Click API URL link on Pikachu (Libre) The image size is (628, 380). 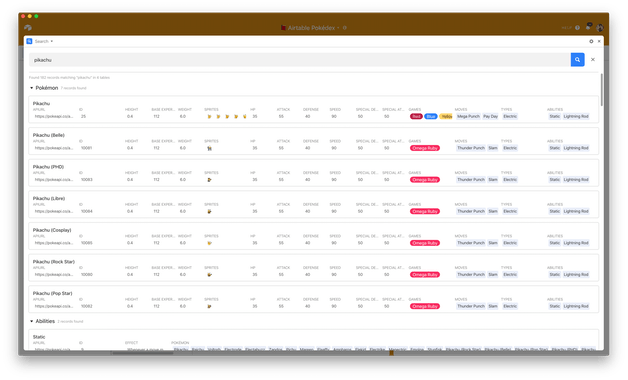pyautogui.click(x=54, y=211)
